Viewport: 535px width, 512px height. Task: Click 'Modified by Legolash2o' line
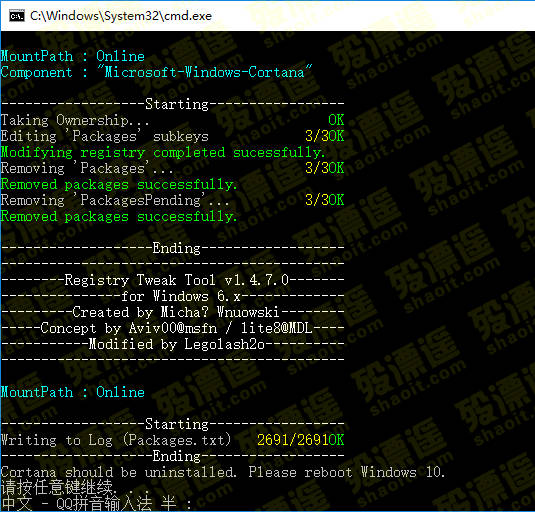pos(177,344)
